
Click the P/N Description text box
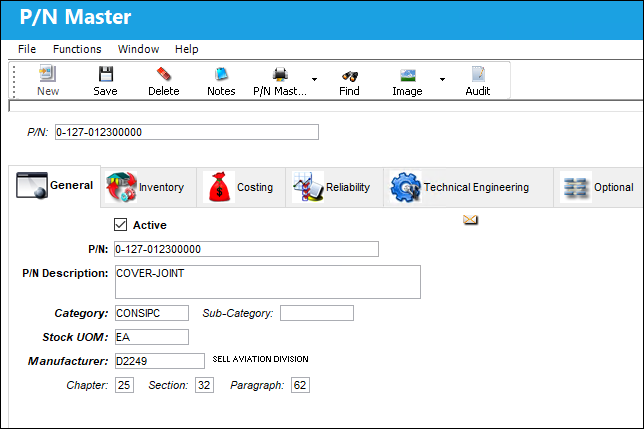268,282
